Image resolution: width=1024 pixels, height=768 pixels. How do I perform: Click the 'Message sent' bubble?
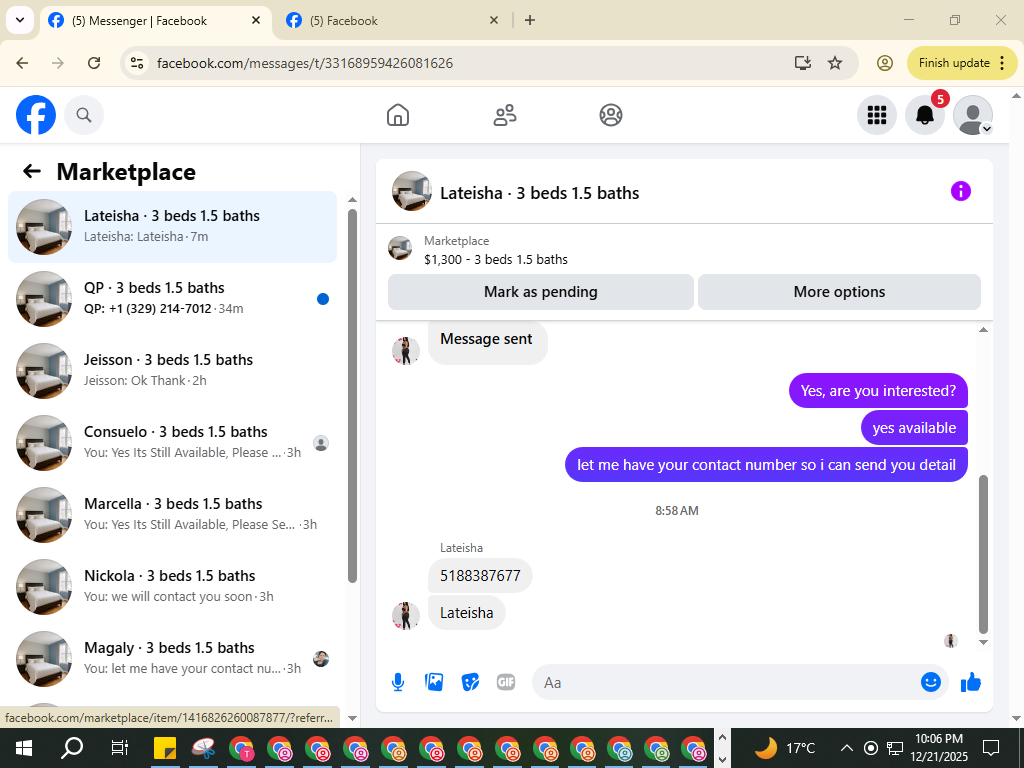pyautogui.click(x=487, y=340)
